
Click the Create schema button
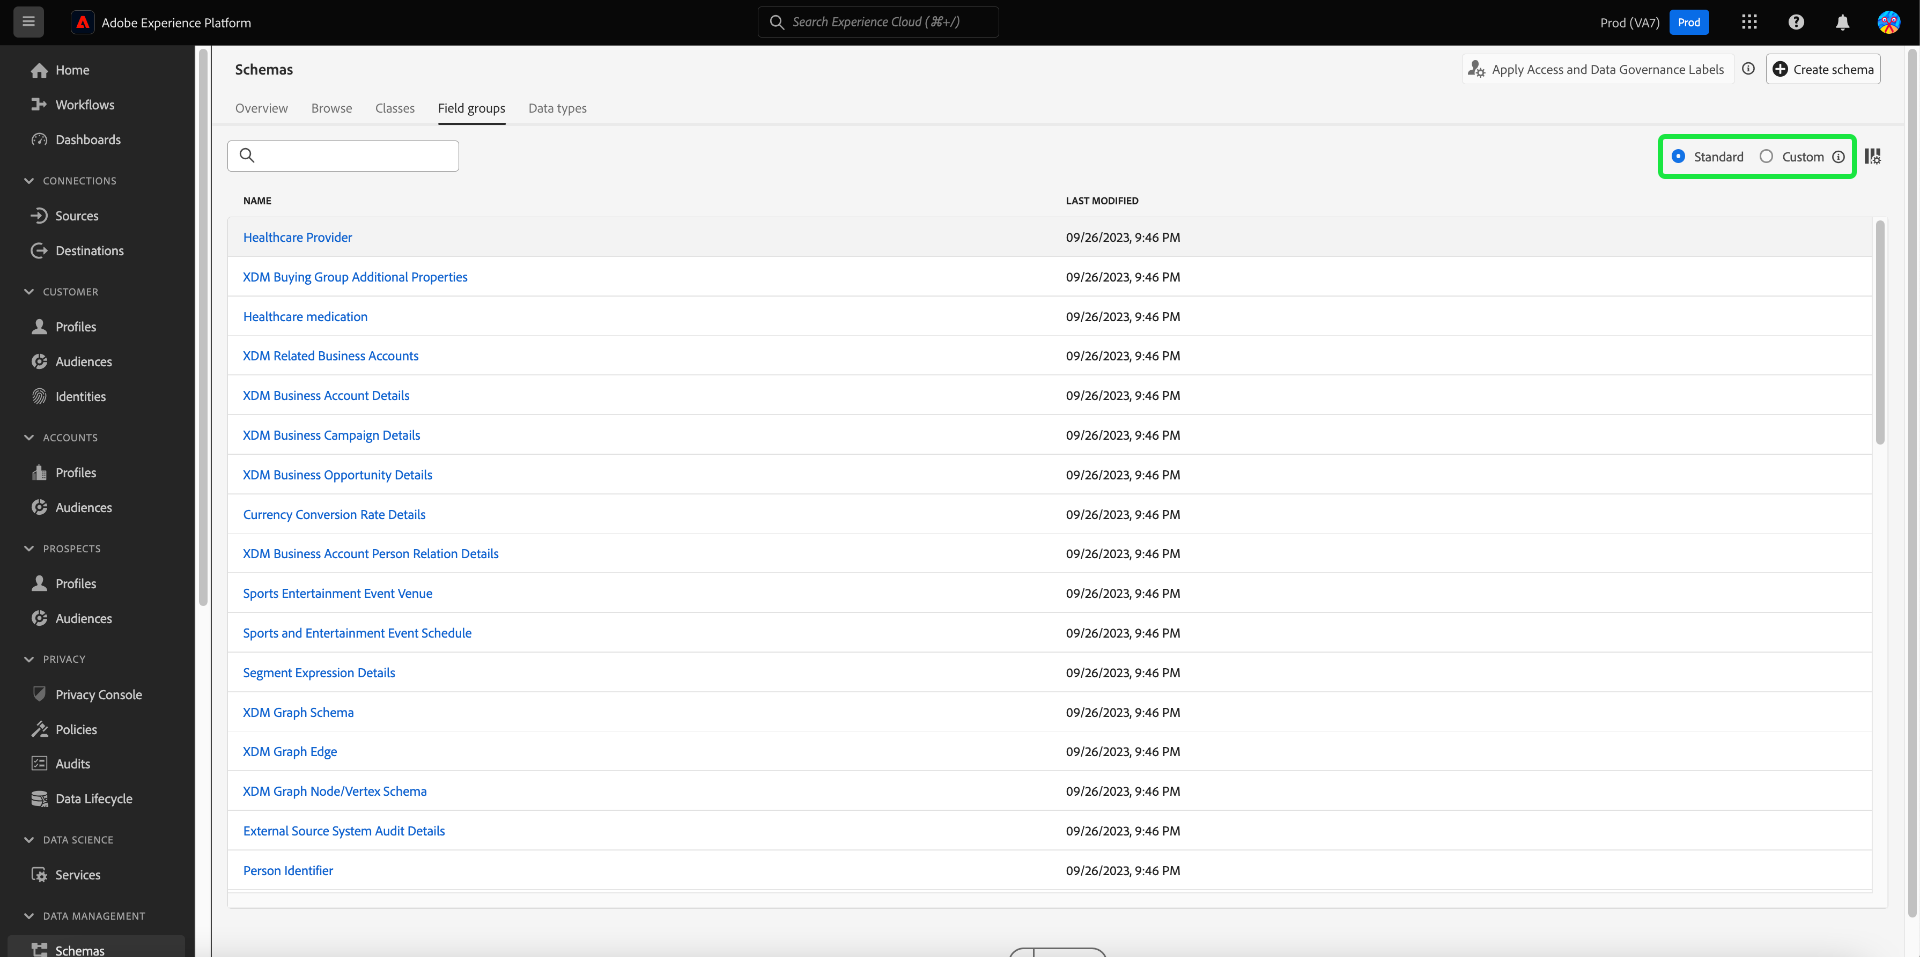click(1823, 69)
